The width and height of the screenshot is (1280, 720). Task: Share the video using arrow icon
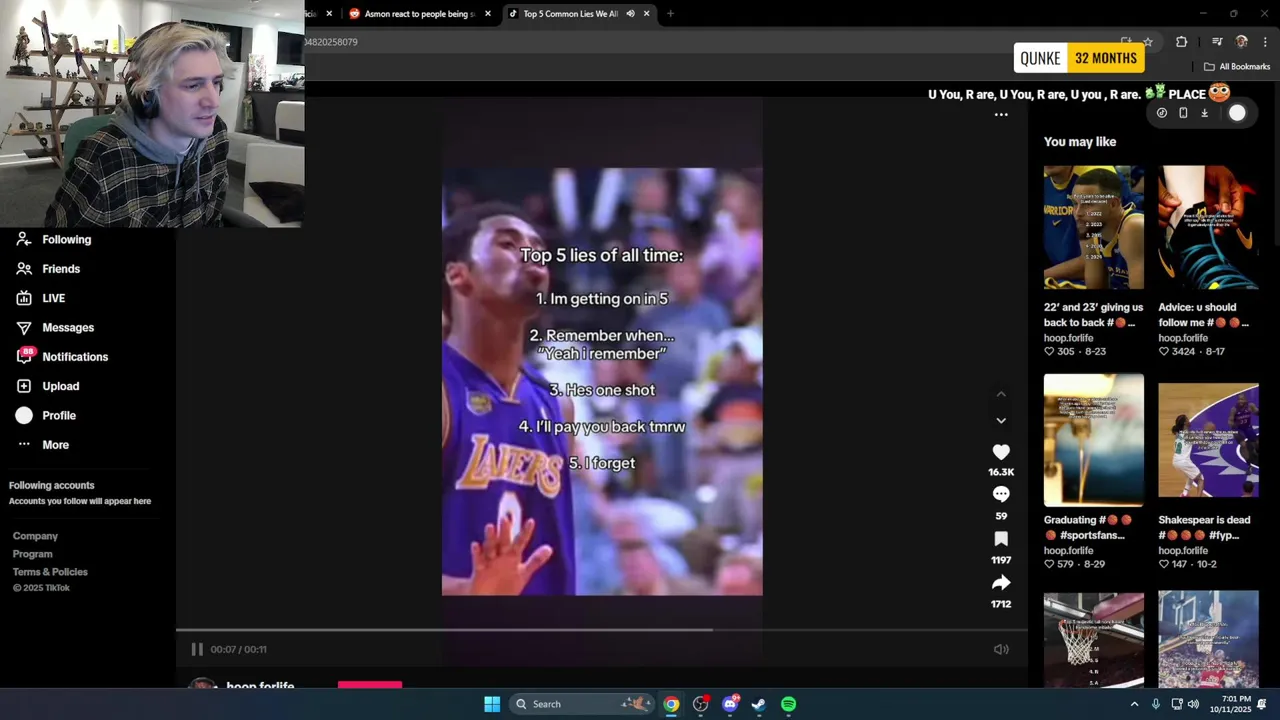1001,582
